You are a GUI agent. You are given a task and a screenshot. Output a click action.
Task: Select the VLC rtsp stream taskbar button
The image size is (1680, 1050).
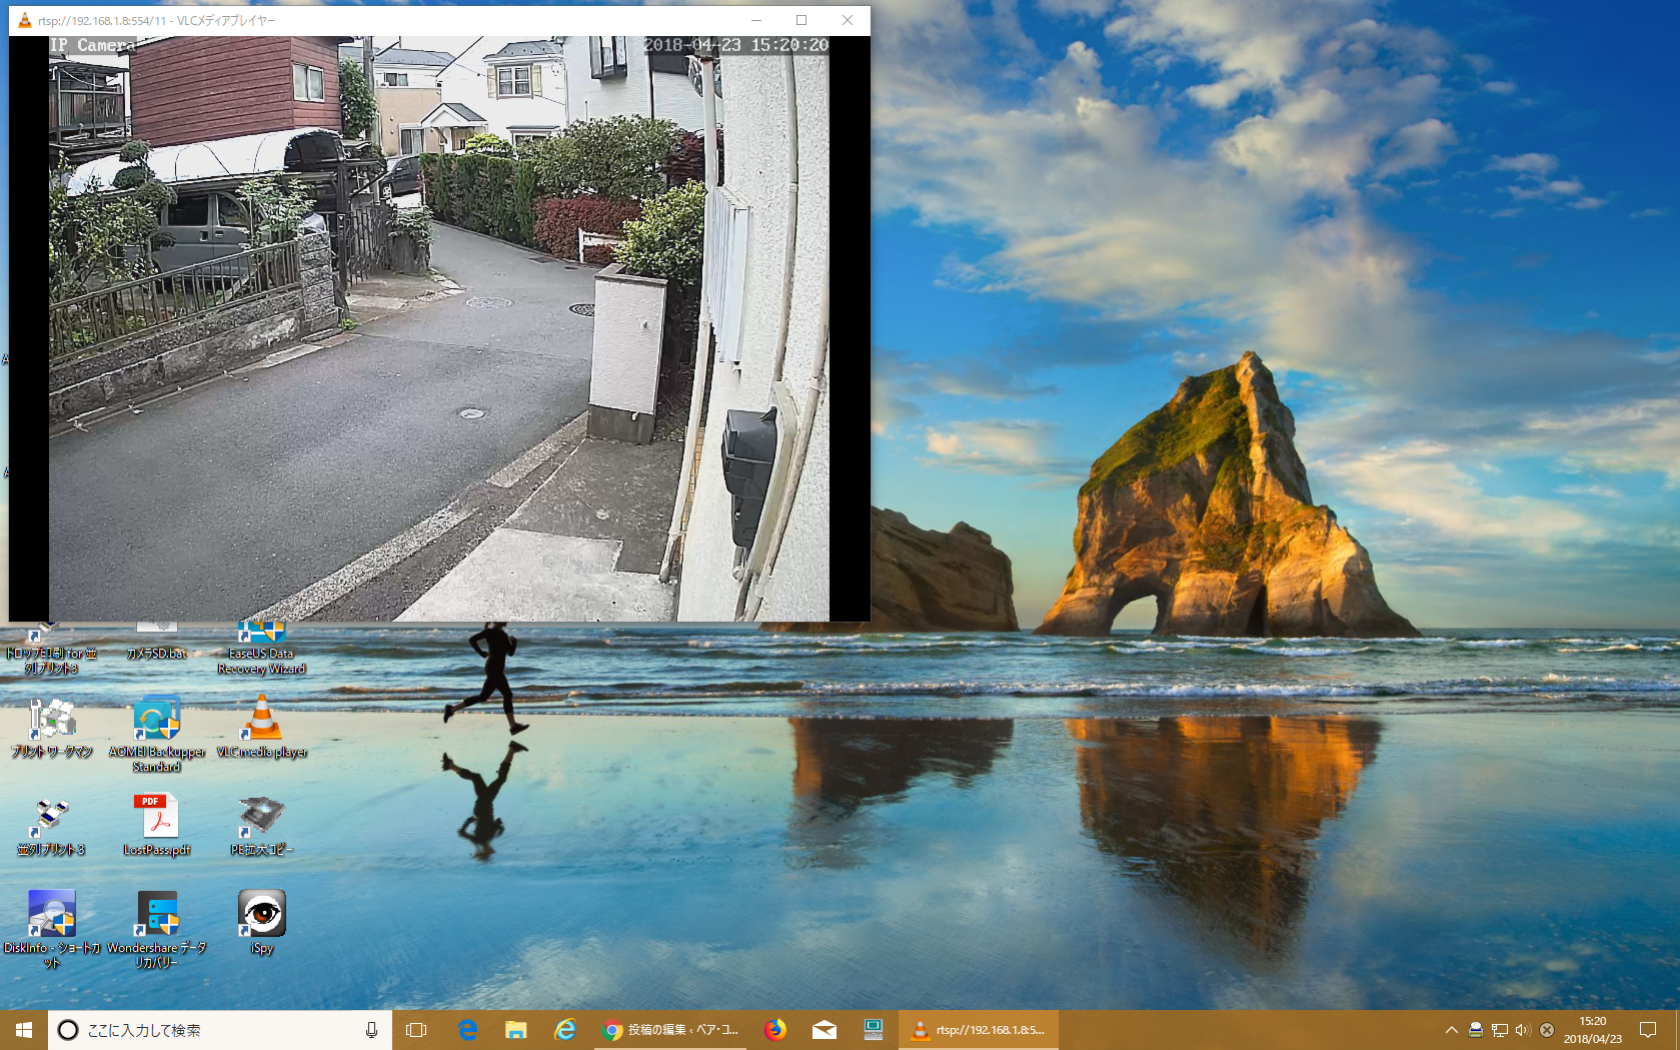coord(980,1030)
